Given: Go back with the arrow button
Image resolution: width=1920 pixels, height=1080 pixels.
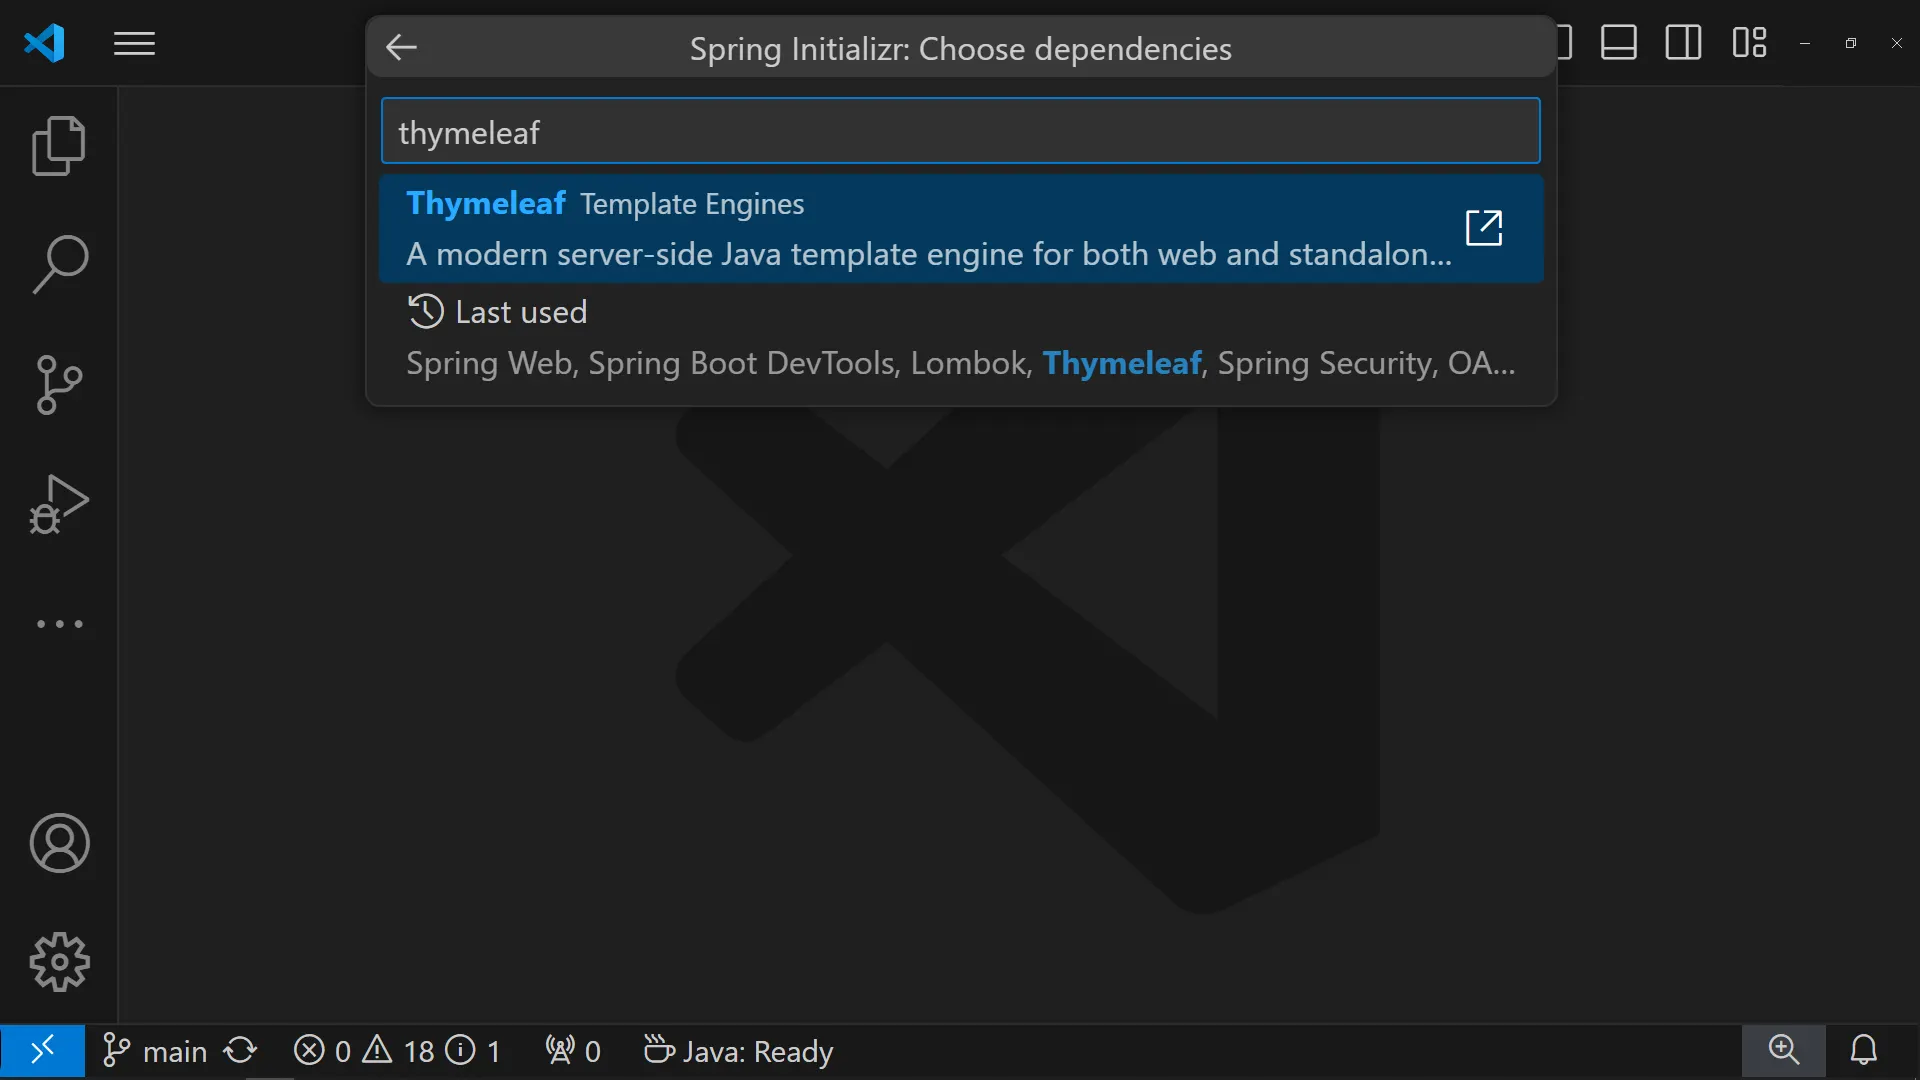Looking at the screenshot, I should (401, 47).
